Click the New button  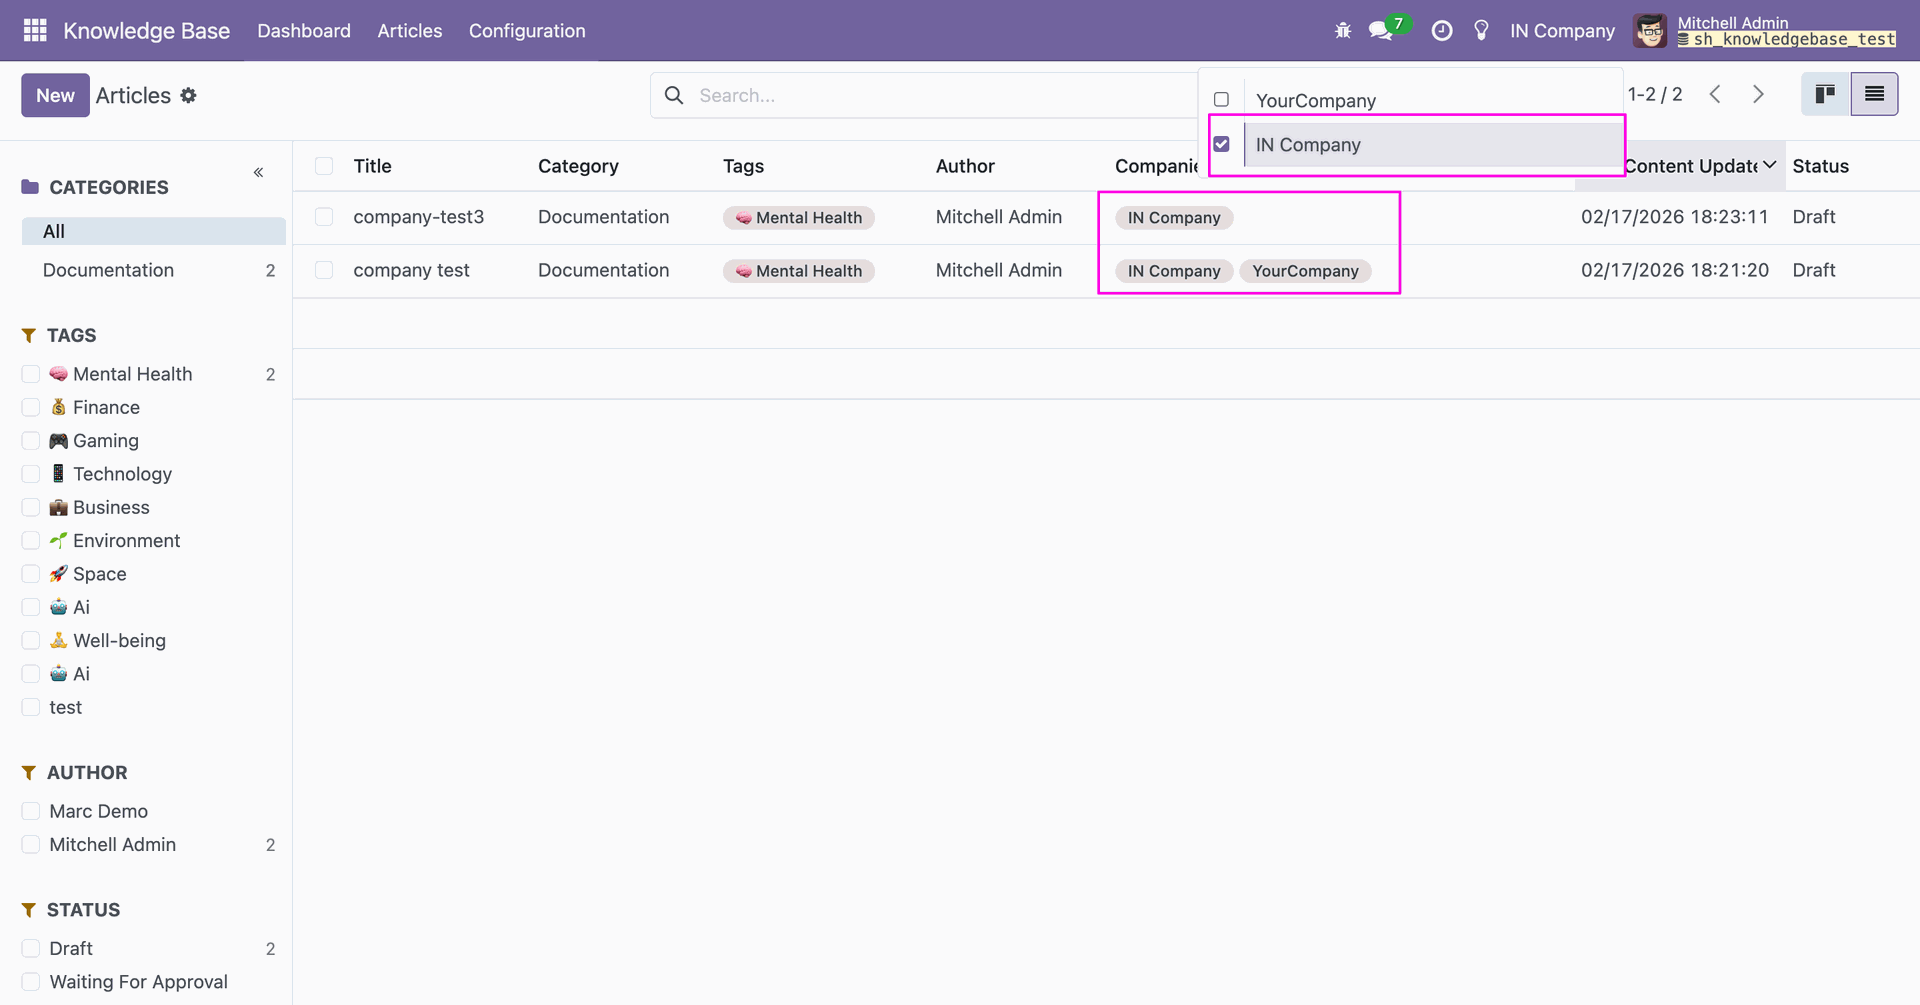(55, 95)
